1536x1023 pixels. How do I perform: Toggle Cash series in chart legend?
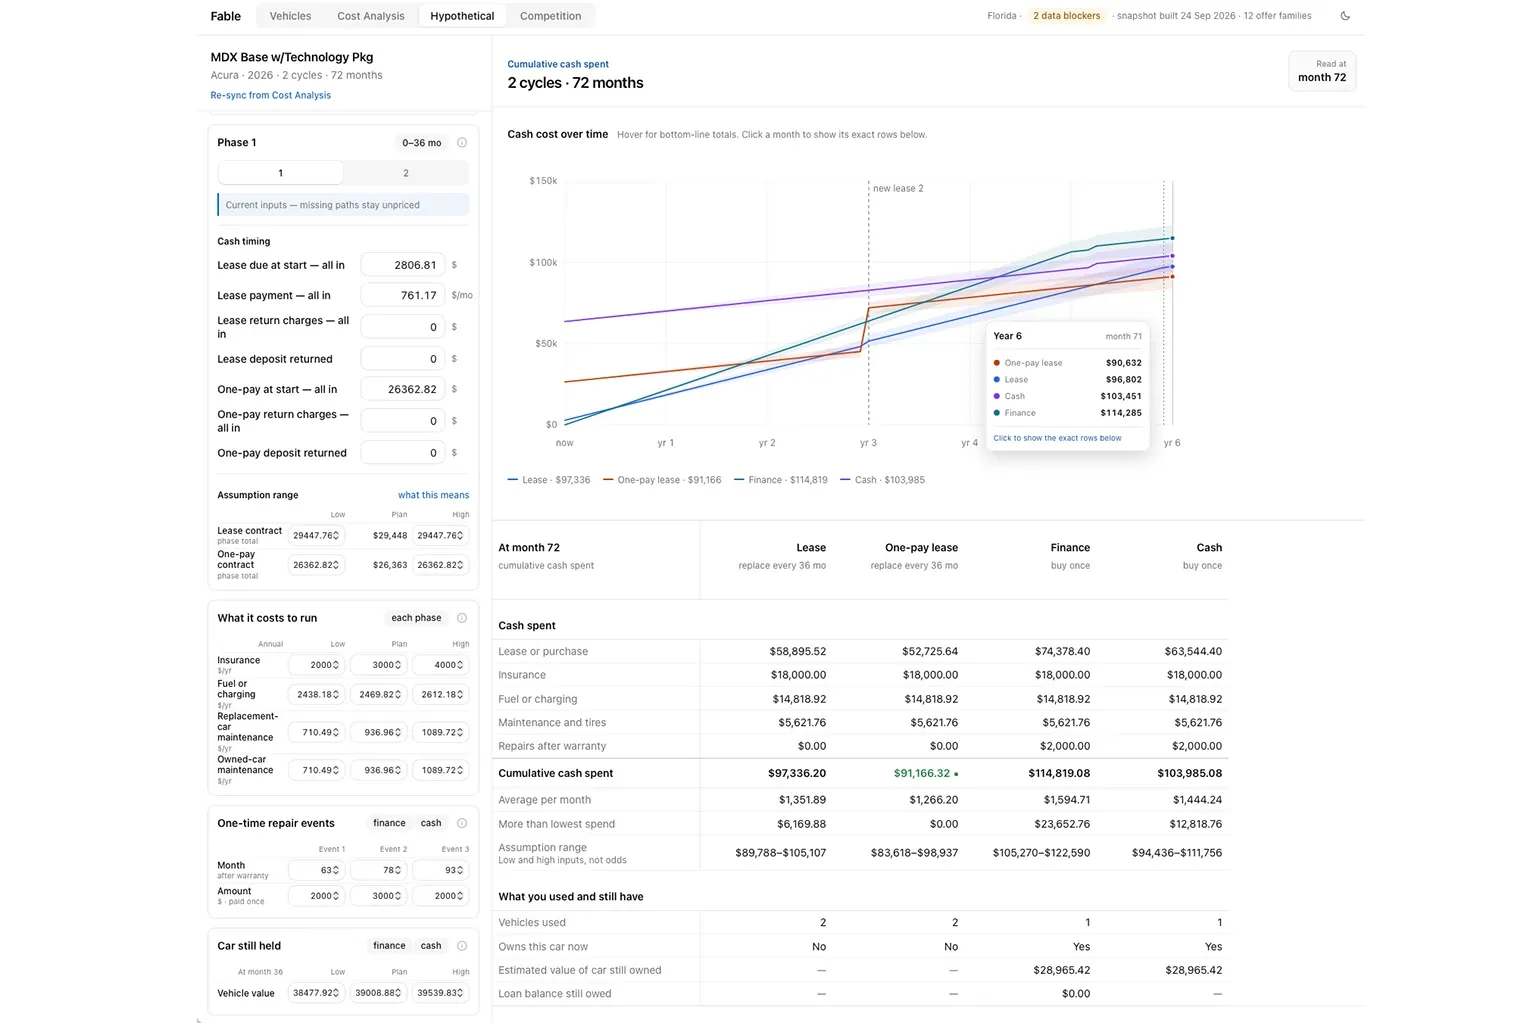click(883, 480)
